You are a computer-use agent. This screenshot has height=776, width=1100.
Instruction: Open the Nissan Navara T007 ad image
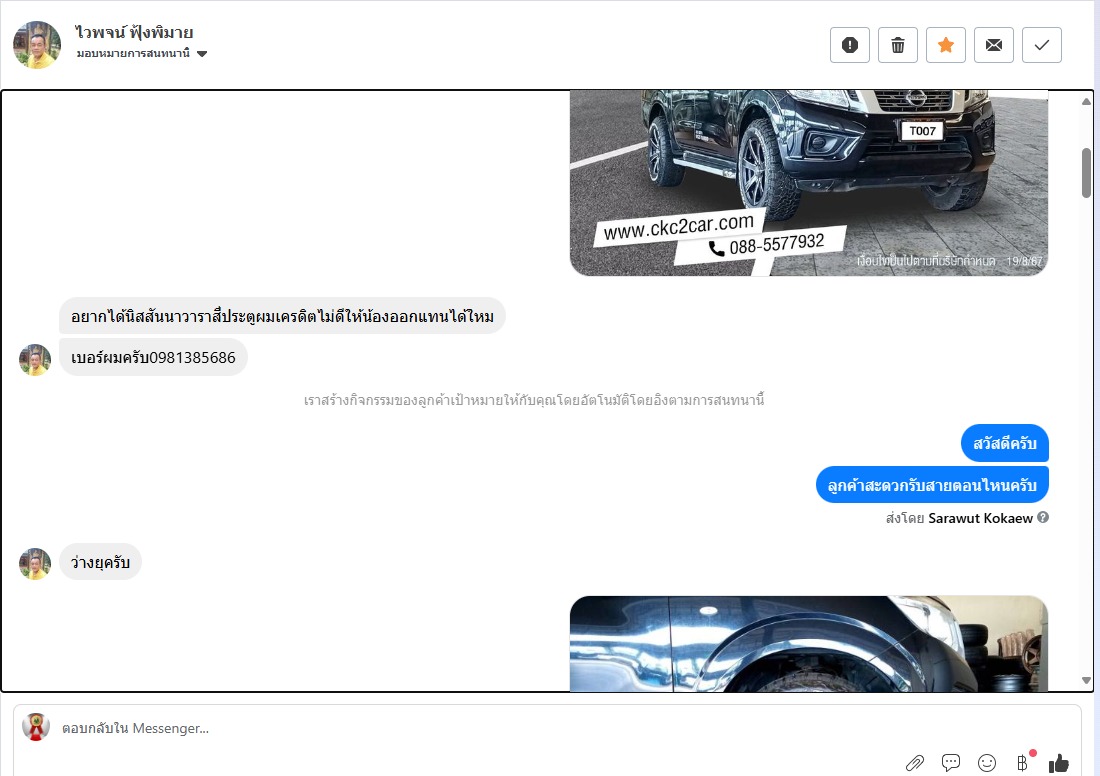[809, 183]
